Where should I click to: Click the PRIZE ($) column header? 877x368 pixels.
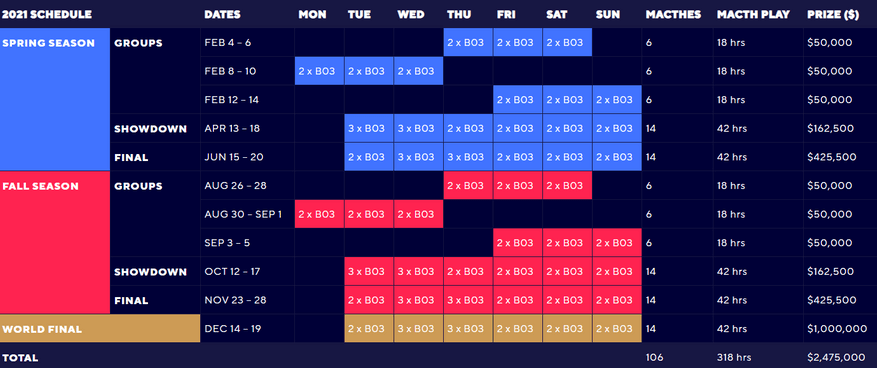[832, 15]
